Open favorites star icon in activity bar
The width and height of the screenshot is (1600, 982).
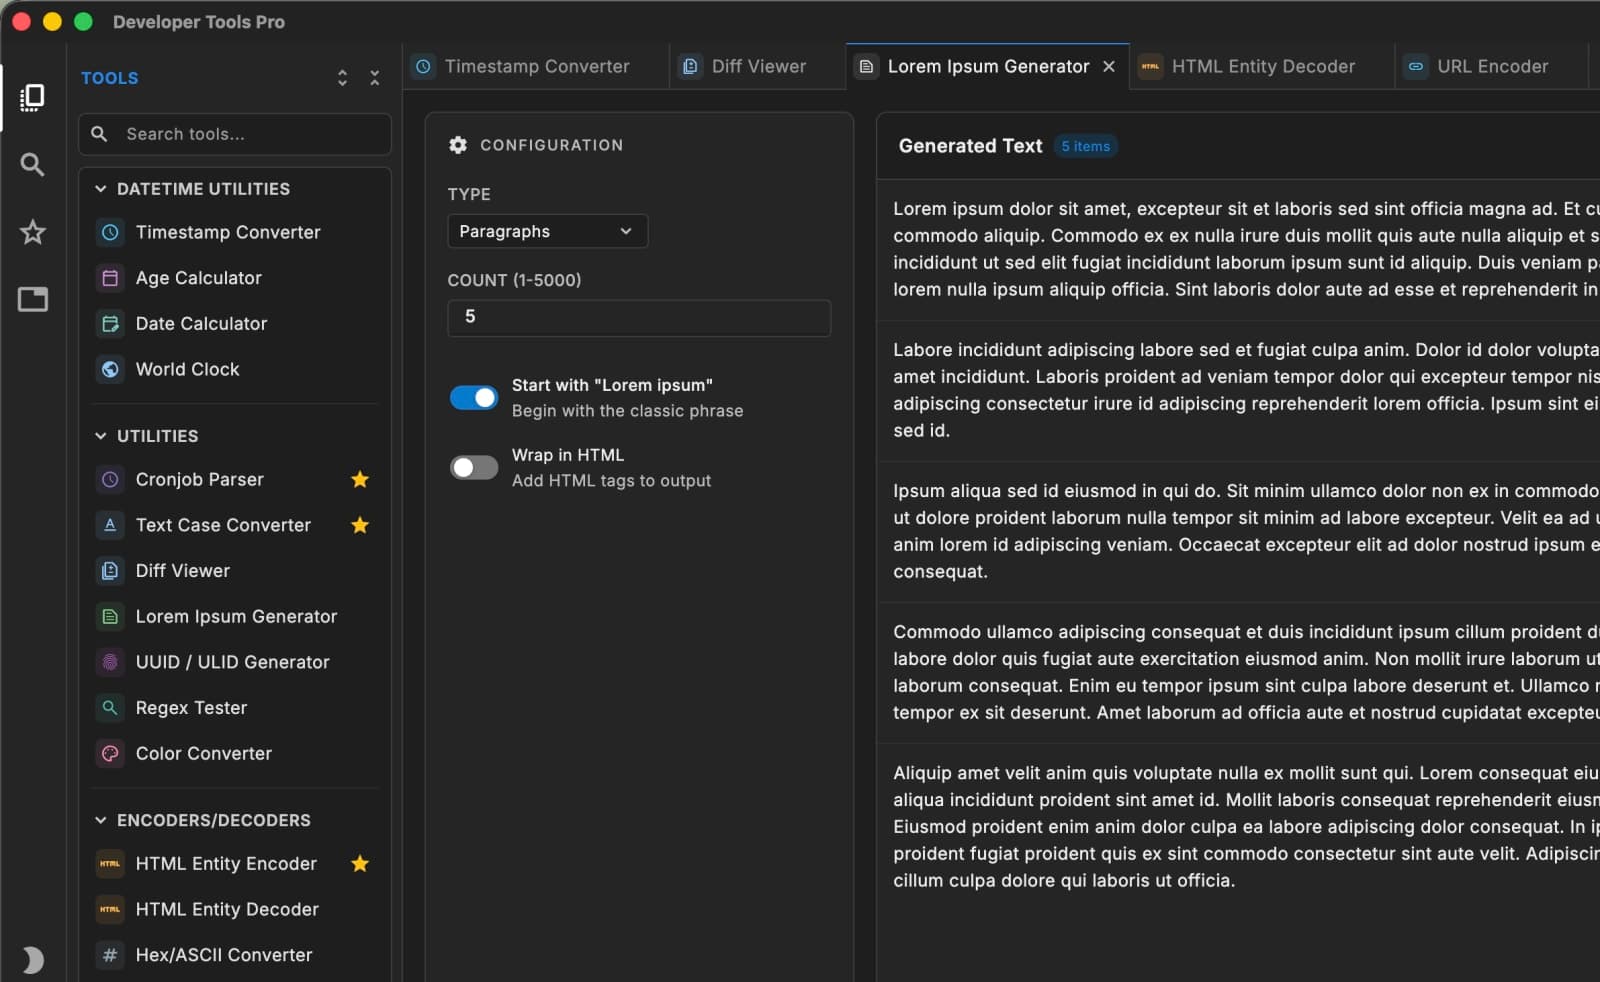(32, 232)
